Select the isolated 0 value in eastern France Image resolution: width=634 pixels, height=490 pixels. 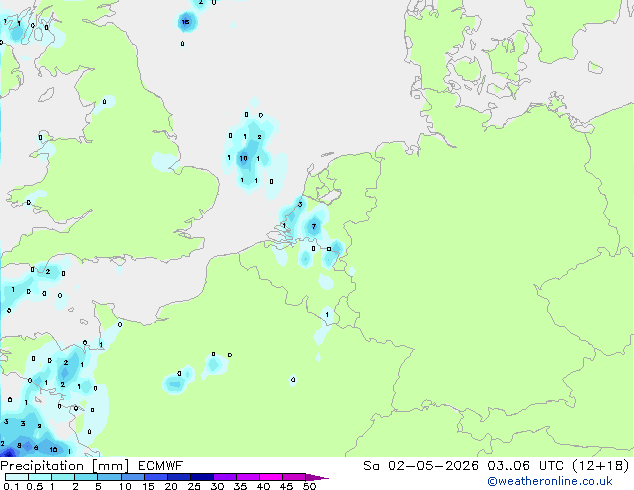point(293,380)
